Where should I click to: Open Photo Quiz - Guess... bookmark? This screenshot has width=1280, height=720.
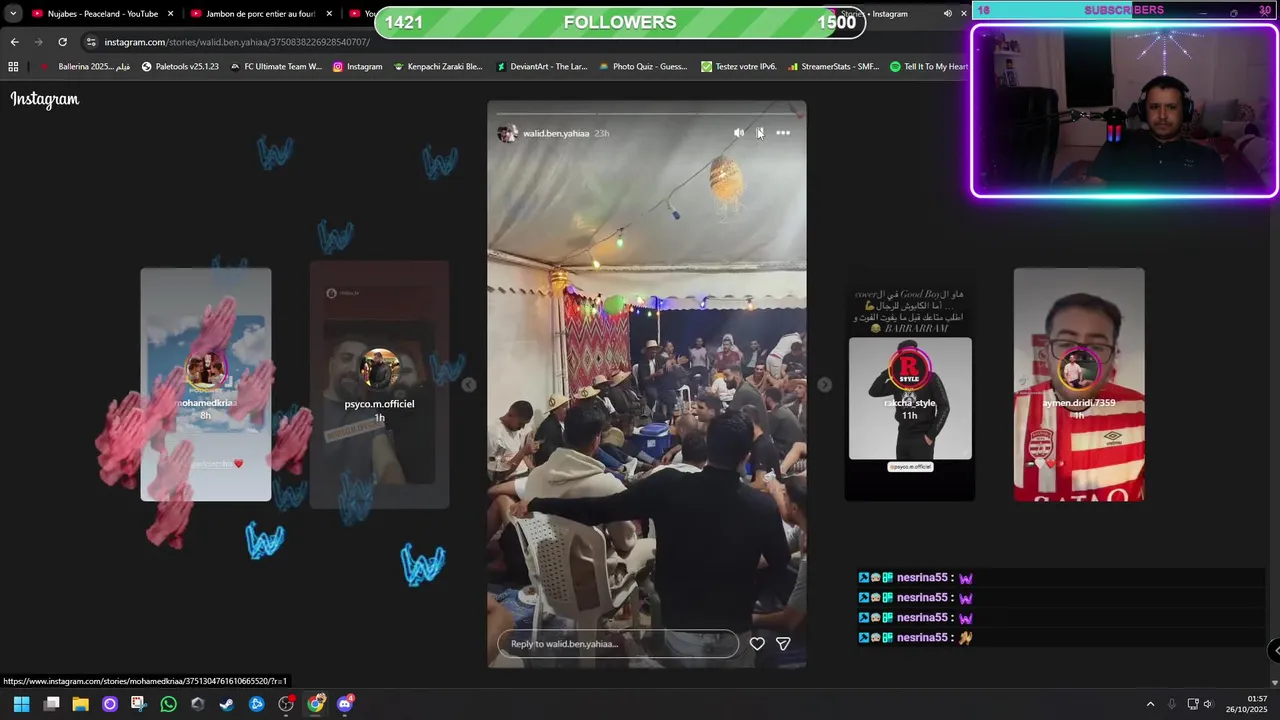pos(643,67)
